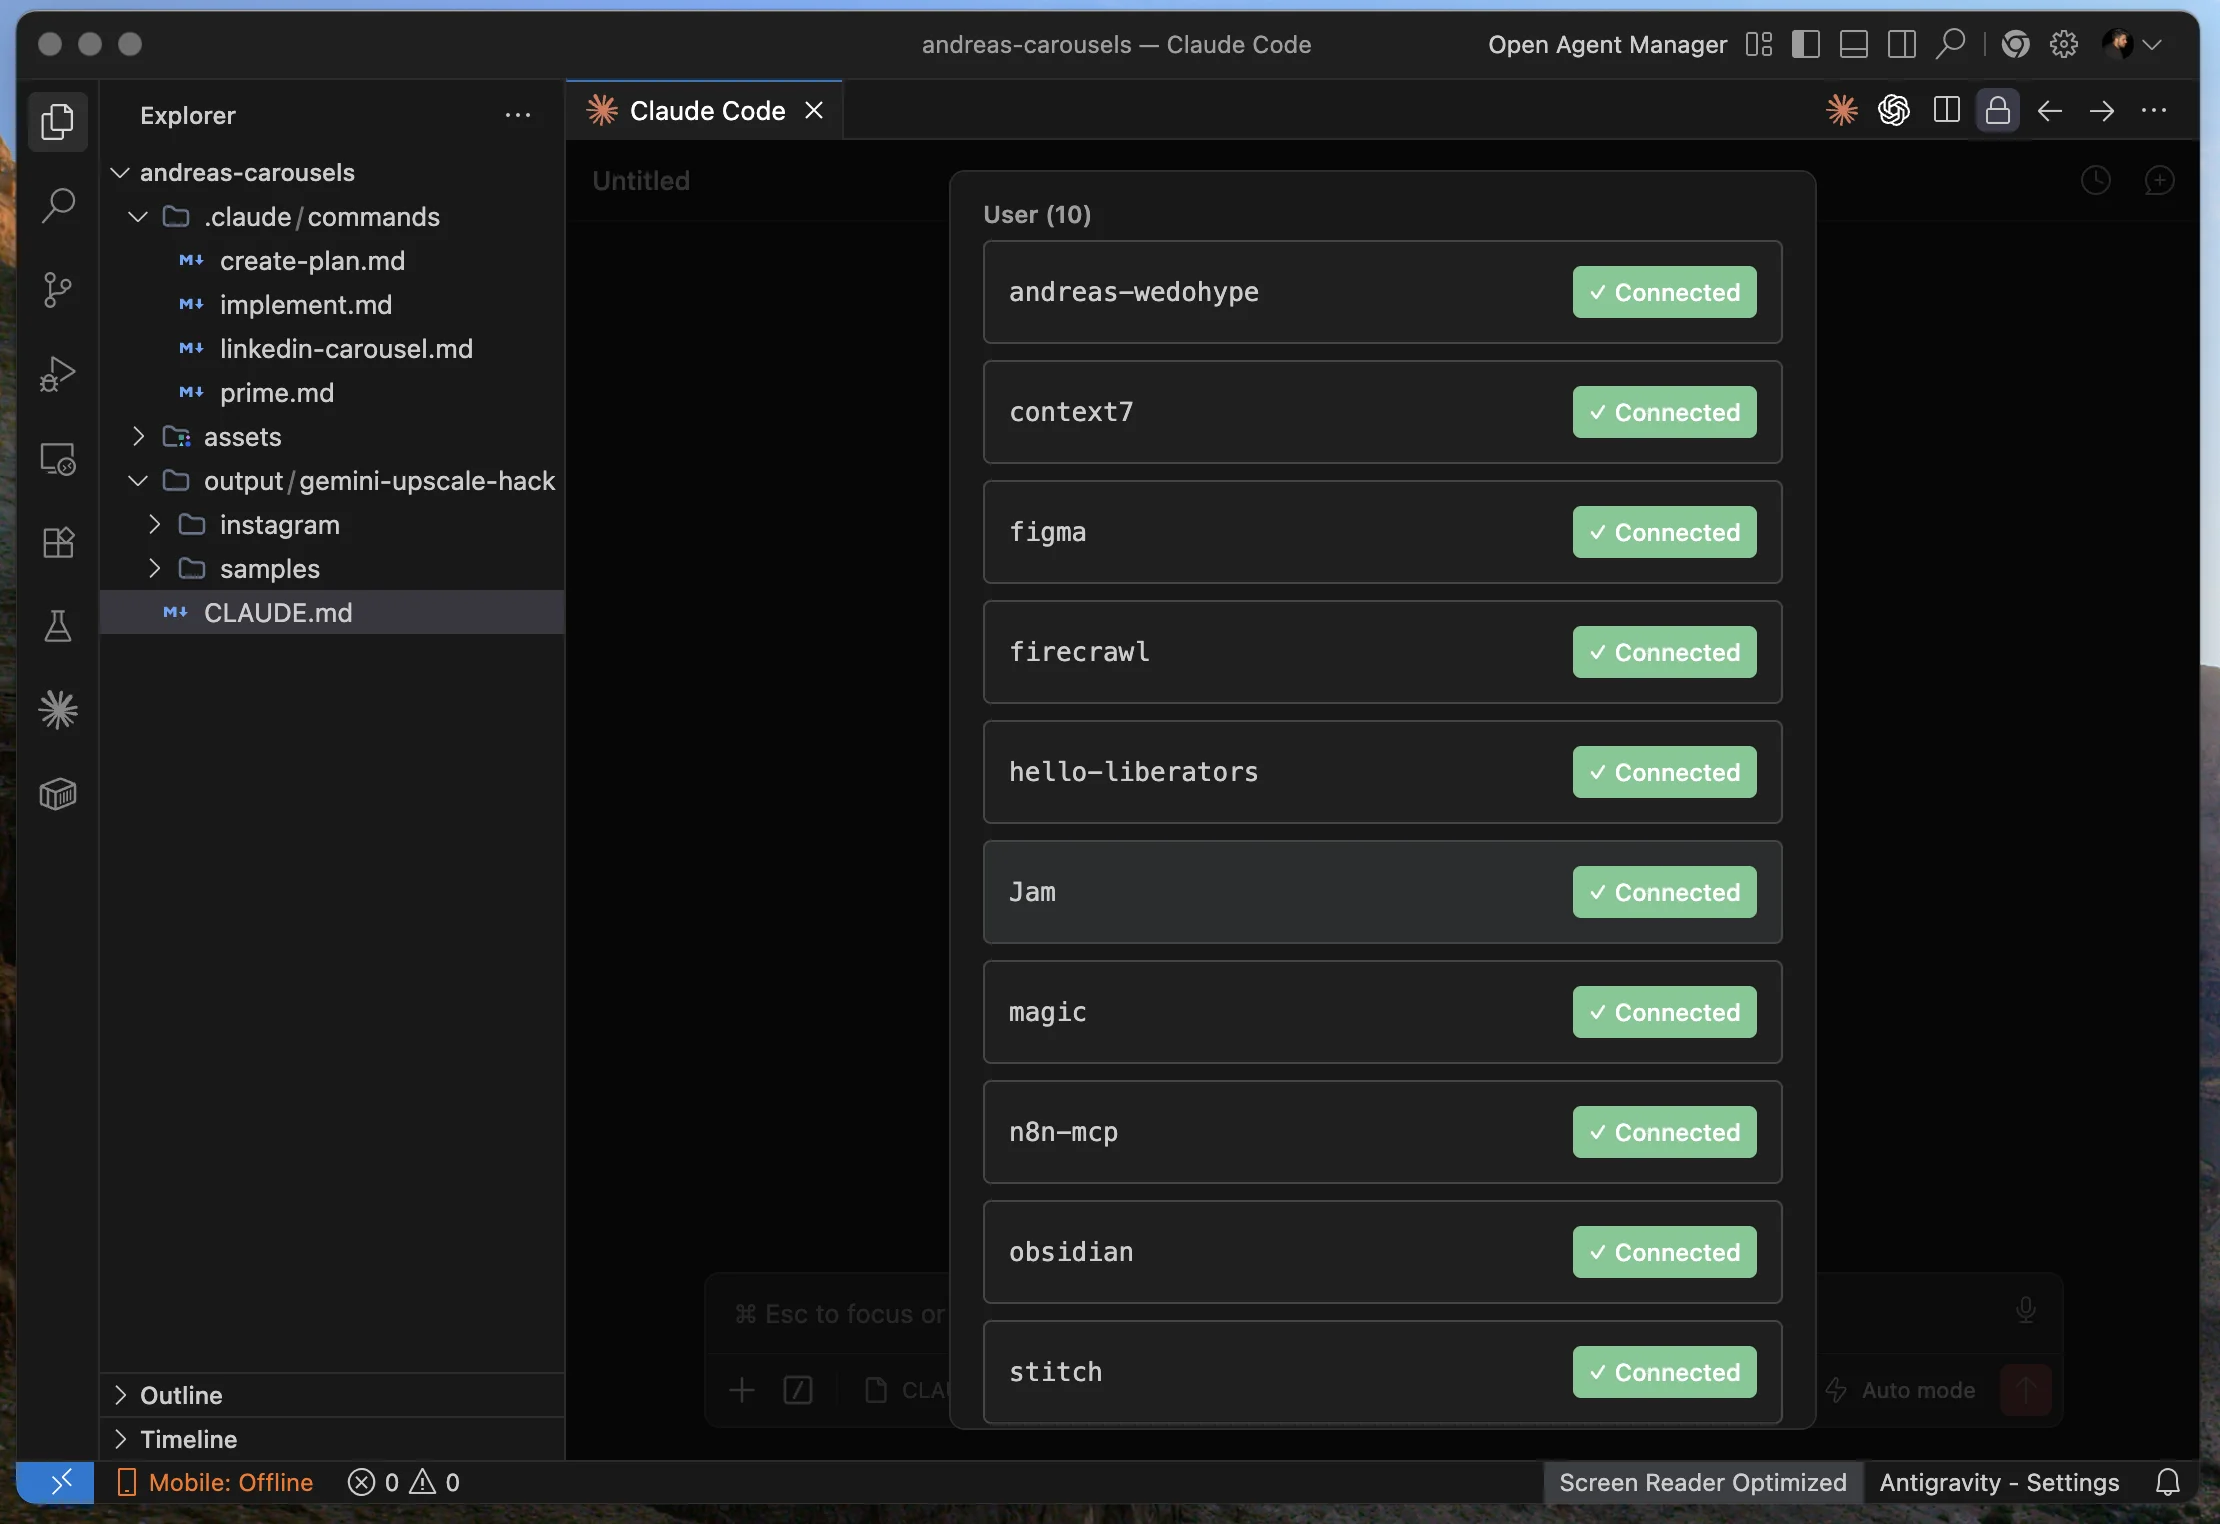The image size is (2220, 1524).
Task: Select the obsidian server row
Action: tap(1382, 1252)
